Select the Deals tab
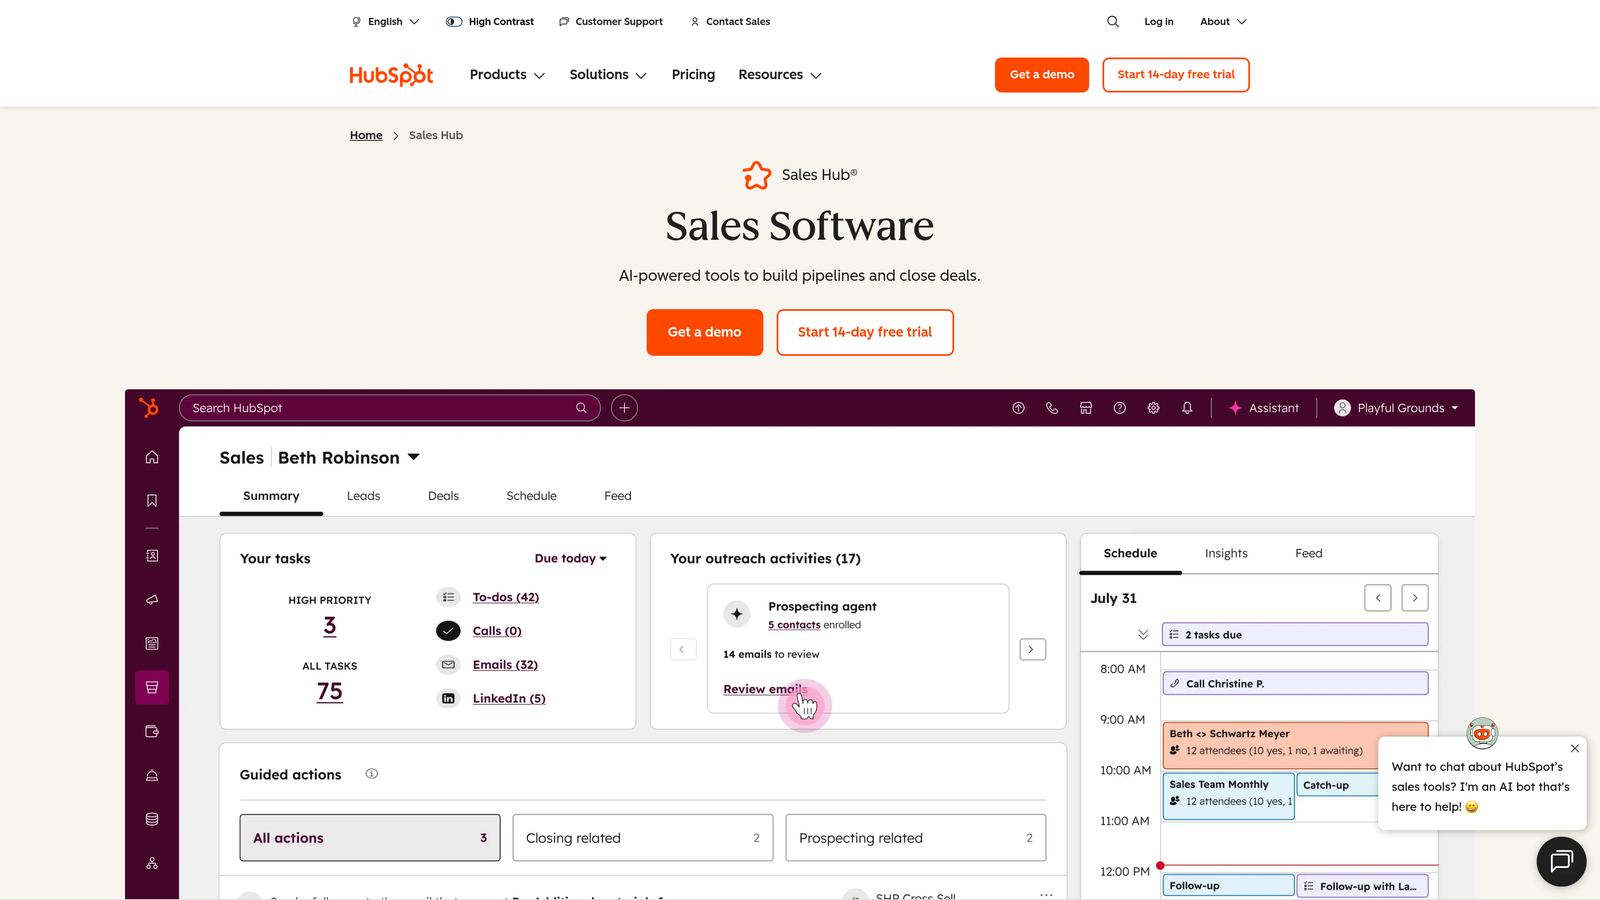 tap(443, 495)
